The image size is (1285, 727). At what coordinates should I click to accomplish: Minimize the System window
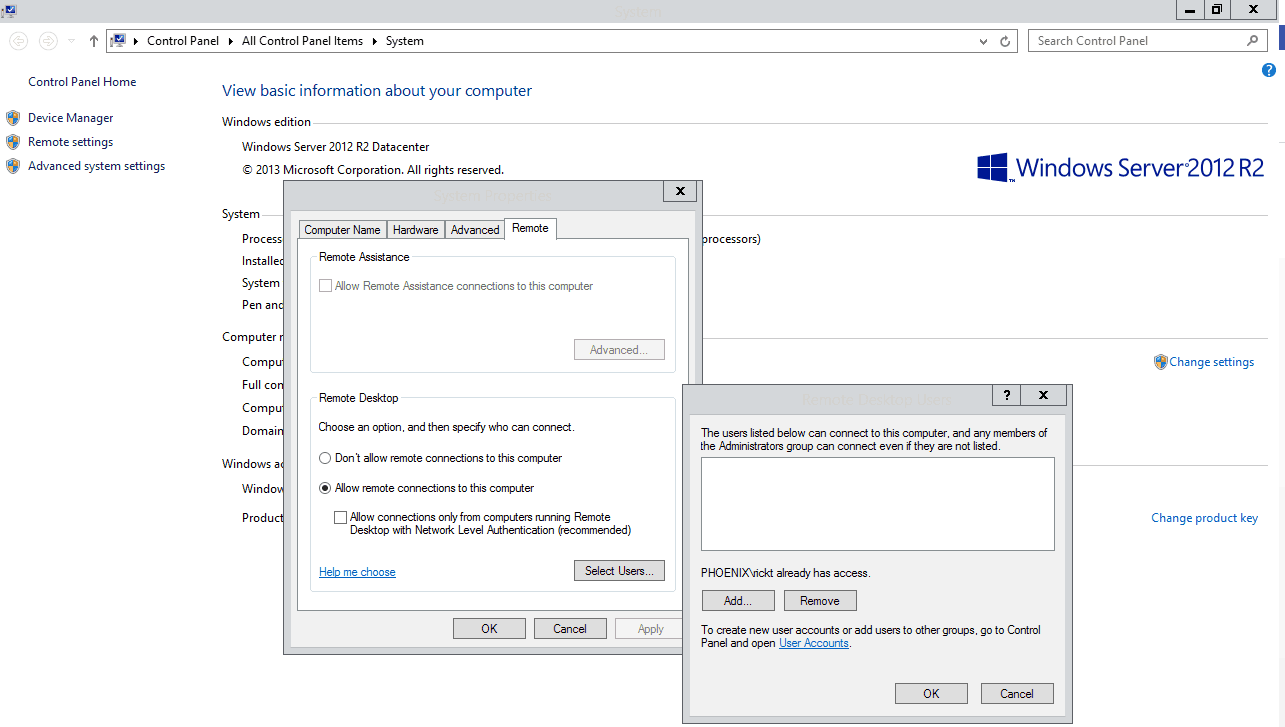(x=1188, y=9)
